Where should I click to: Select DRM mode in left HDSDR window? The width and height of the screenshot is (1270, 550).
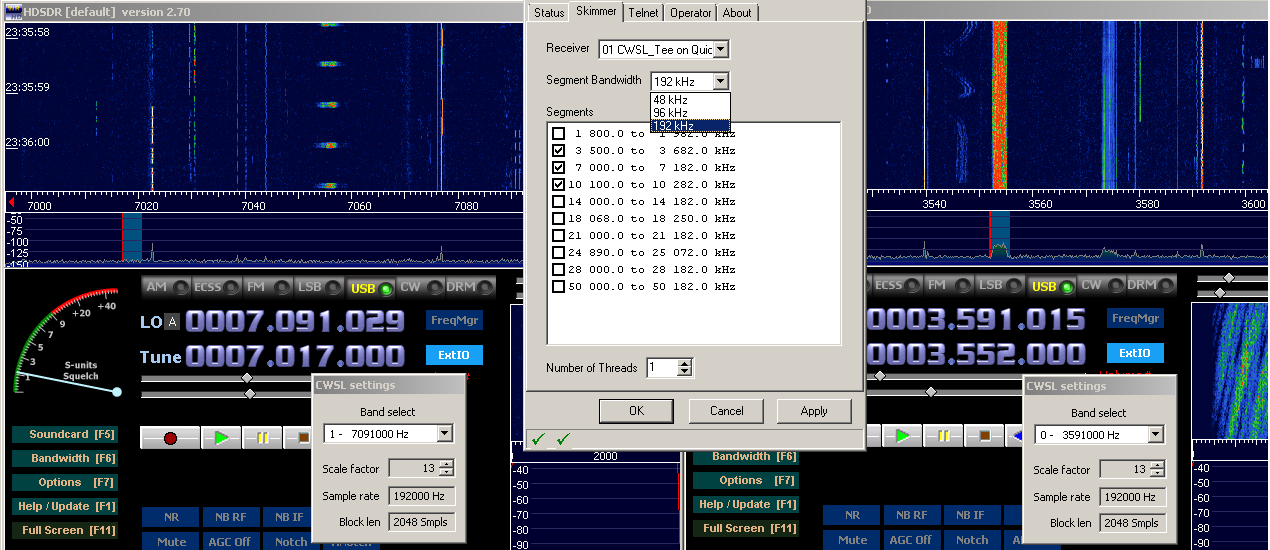pyautogui.click(x=470, y=287)
